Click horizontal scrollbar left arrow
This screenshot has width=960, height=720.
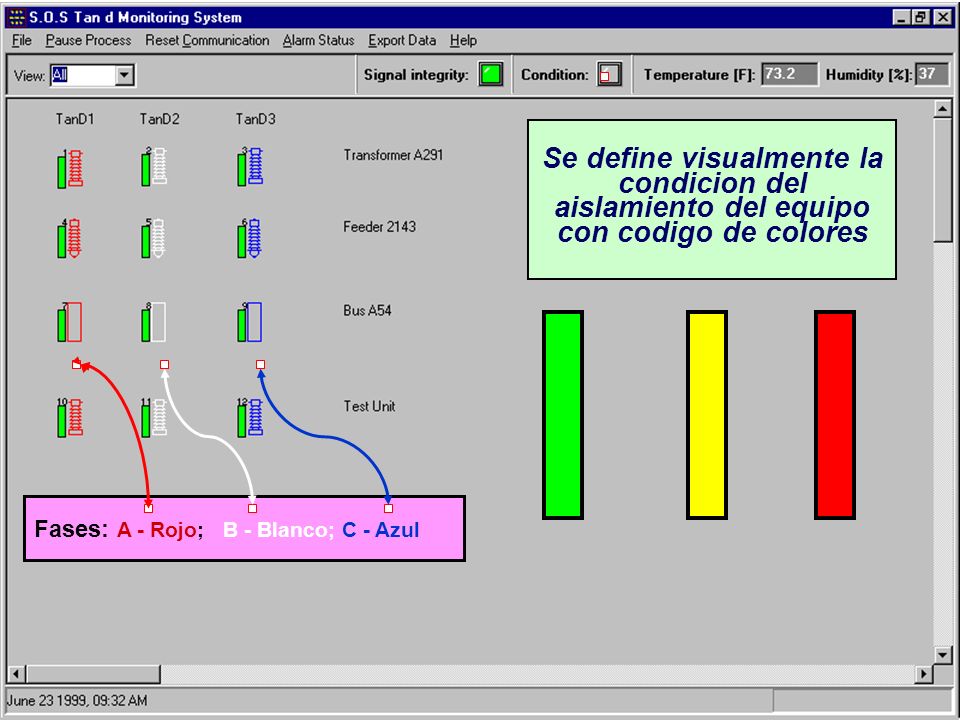[x=17, y=674]
